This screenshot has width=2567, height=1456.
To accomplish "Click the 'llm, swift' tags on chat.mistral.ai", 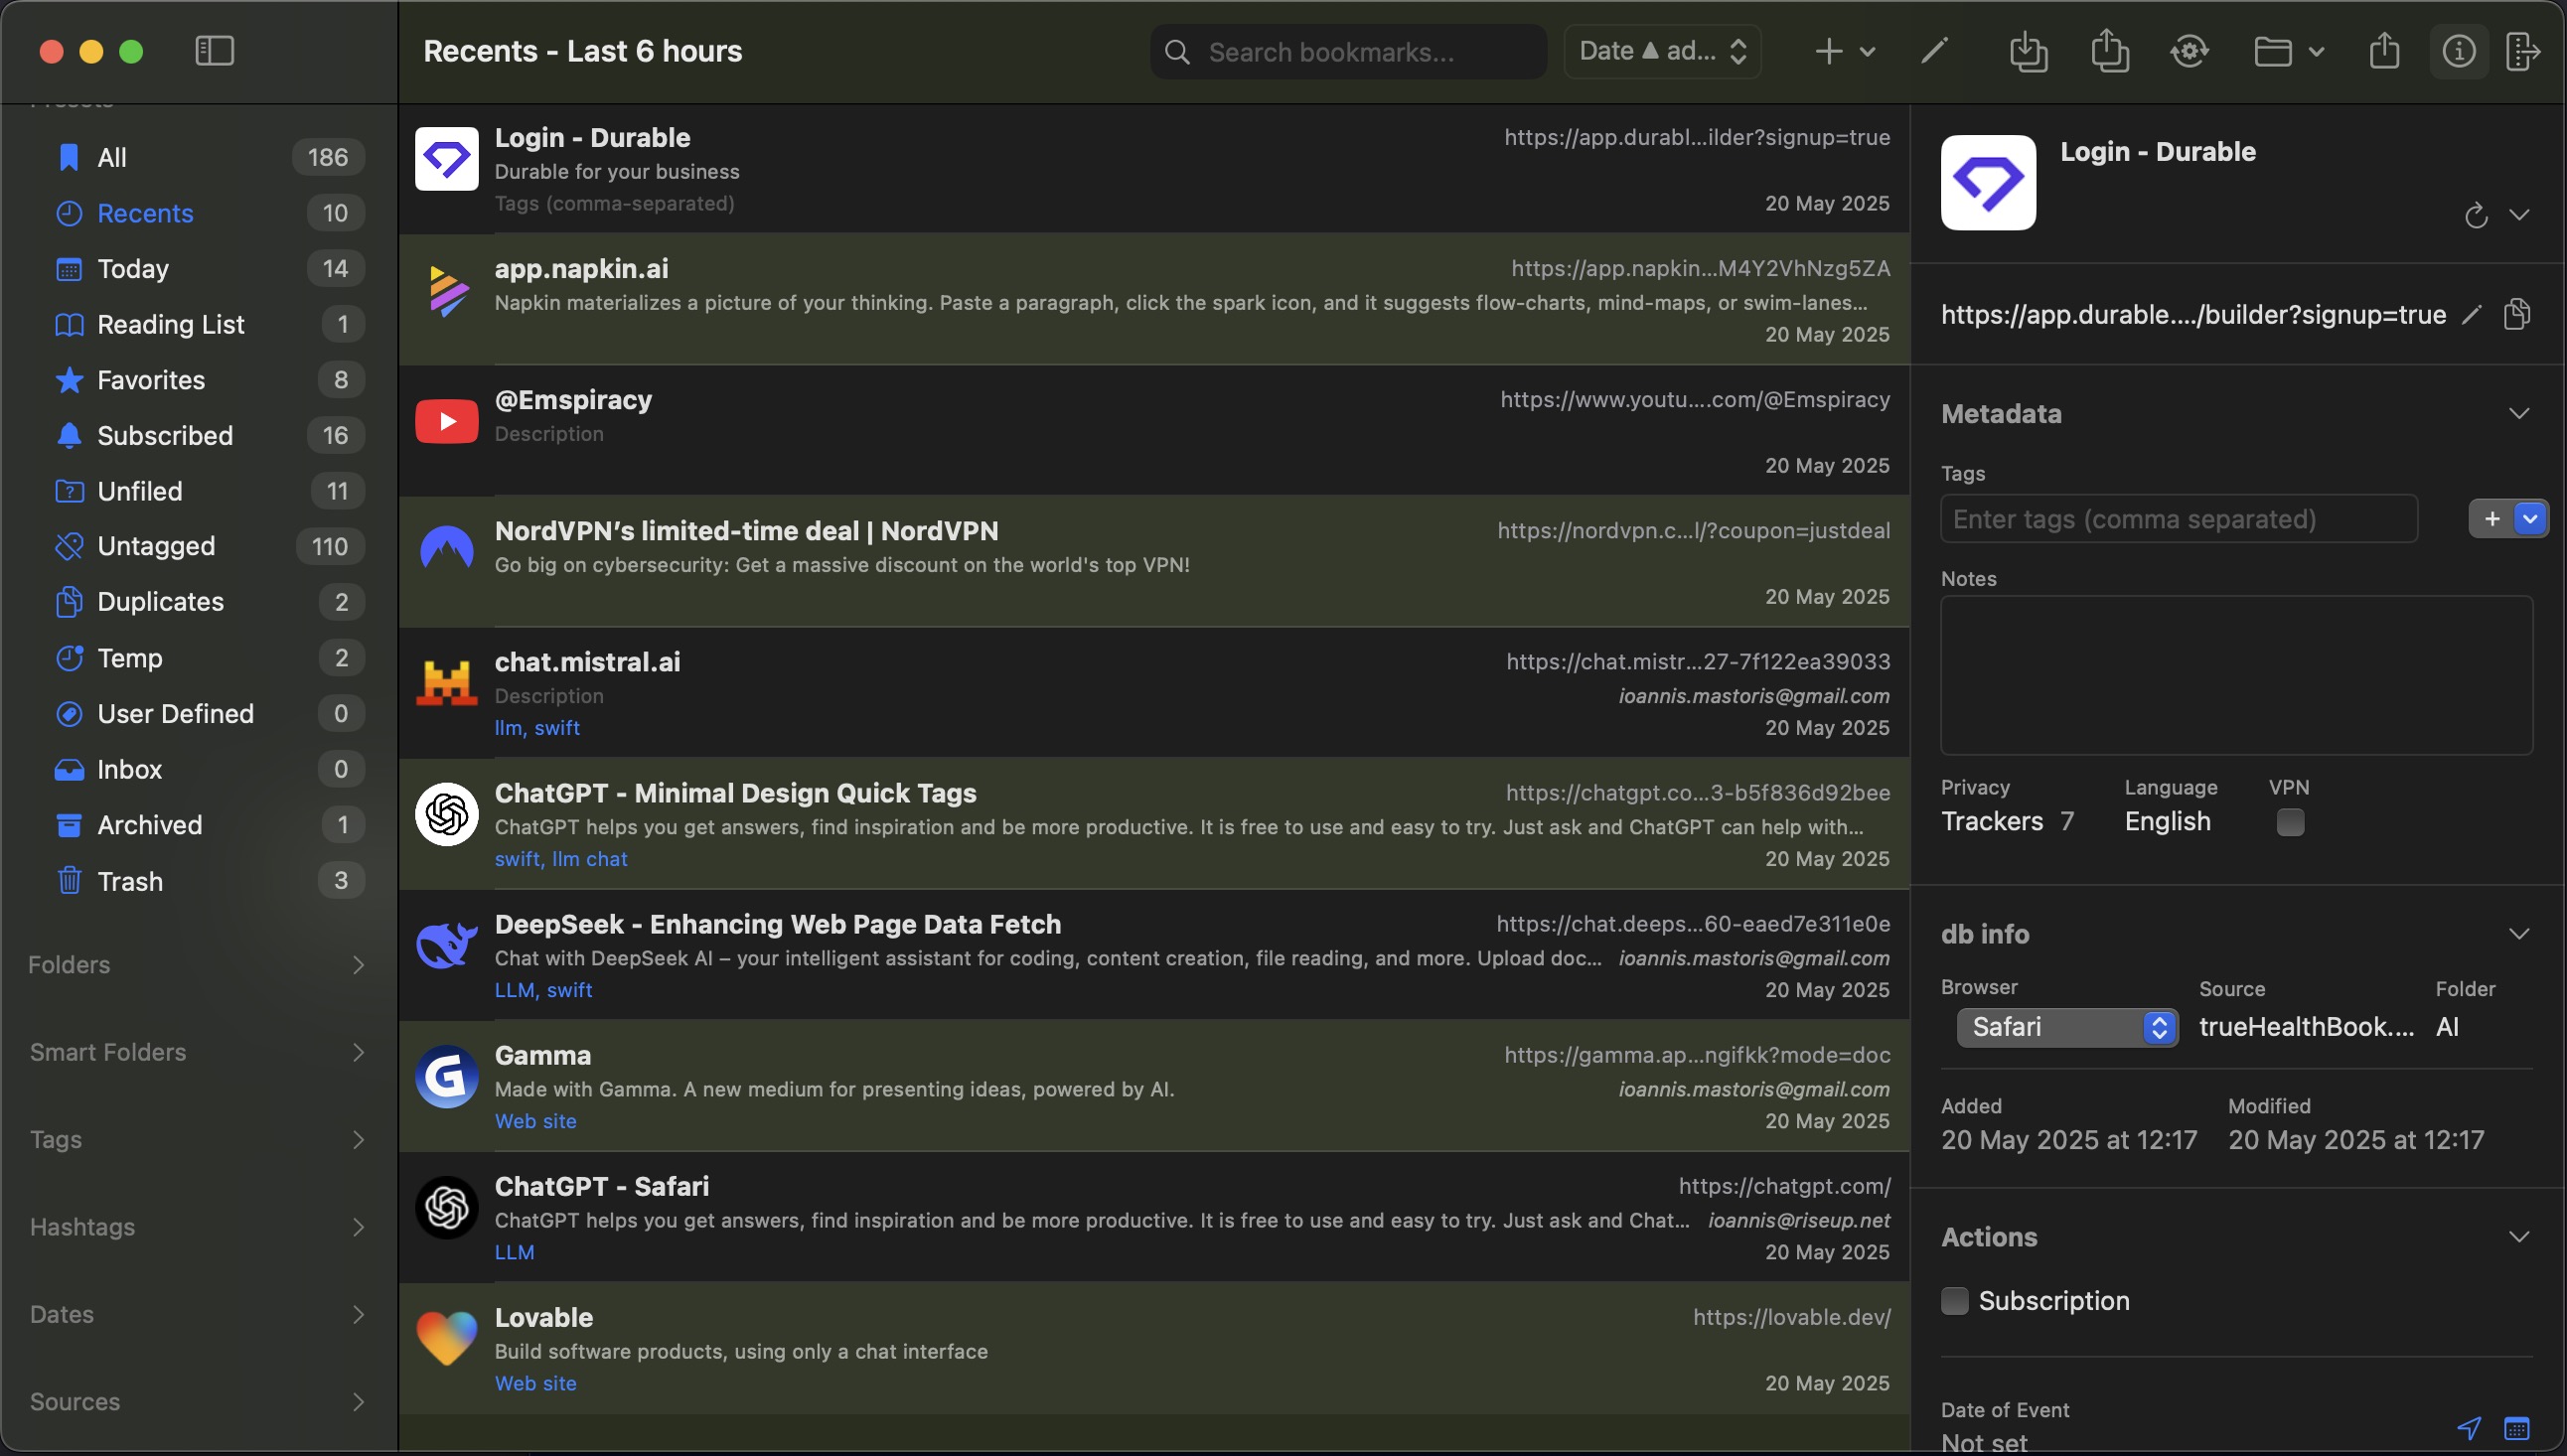I will point(537,728).
